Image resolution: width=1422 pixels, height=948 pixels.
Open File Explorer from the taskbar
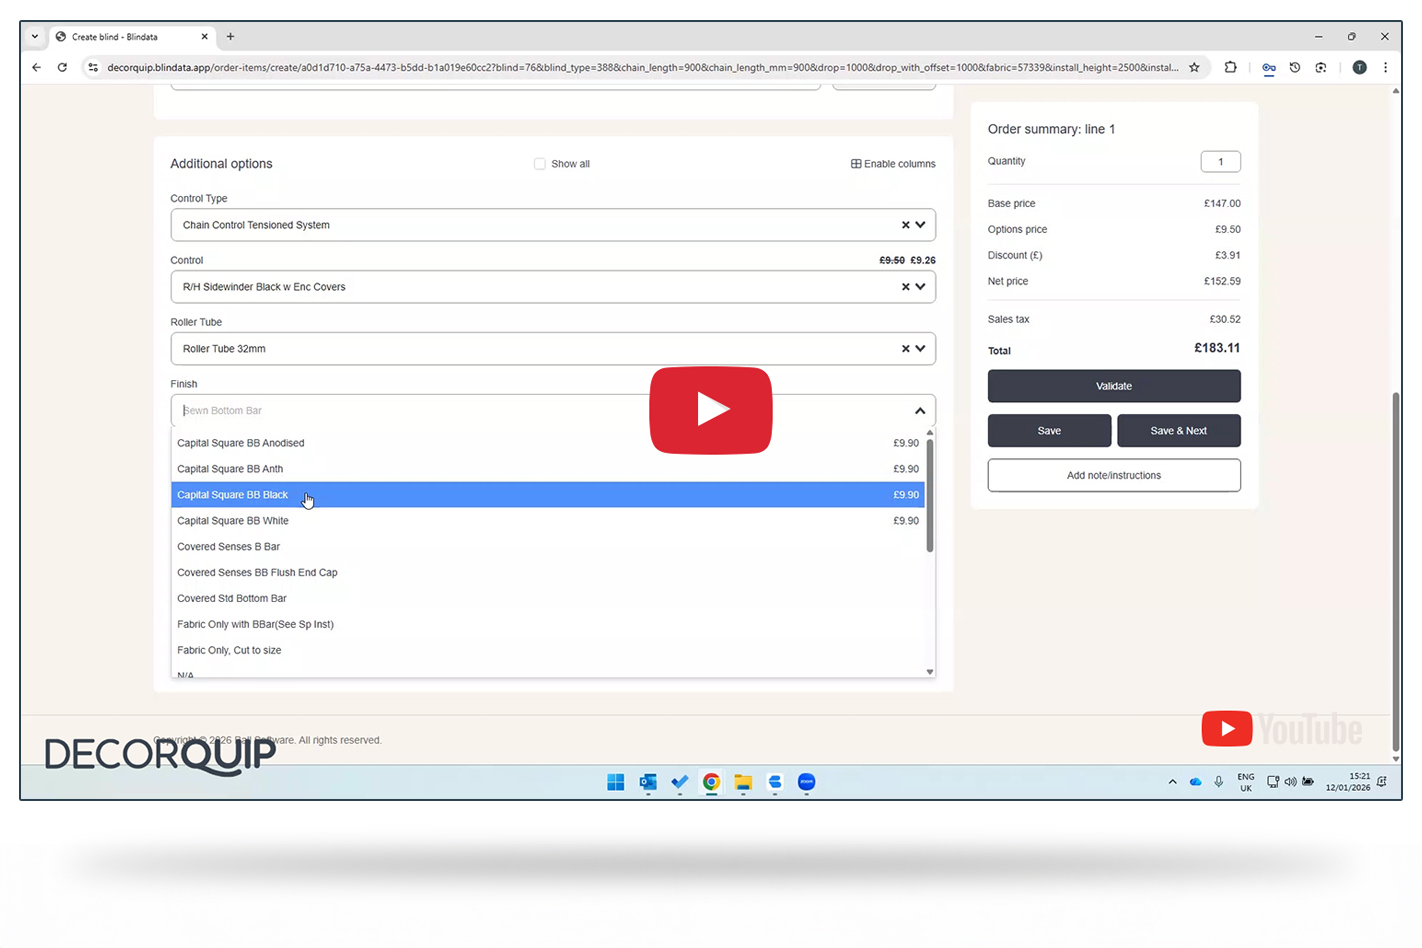743,782
